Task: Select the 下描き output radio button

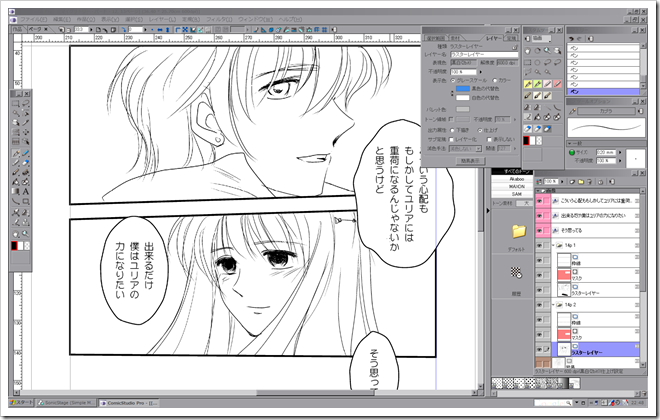Action: (452, 130)
